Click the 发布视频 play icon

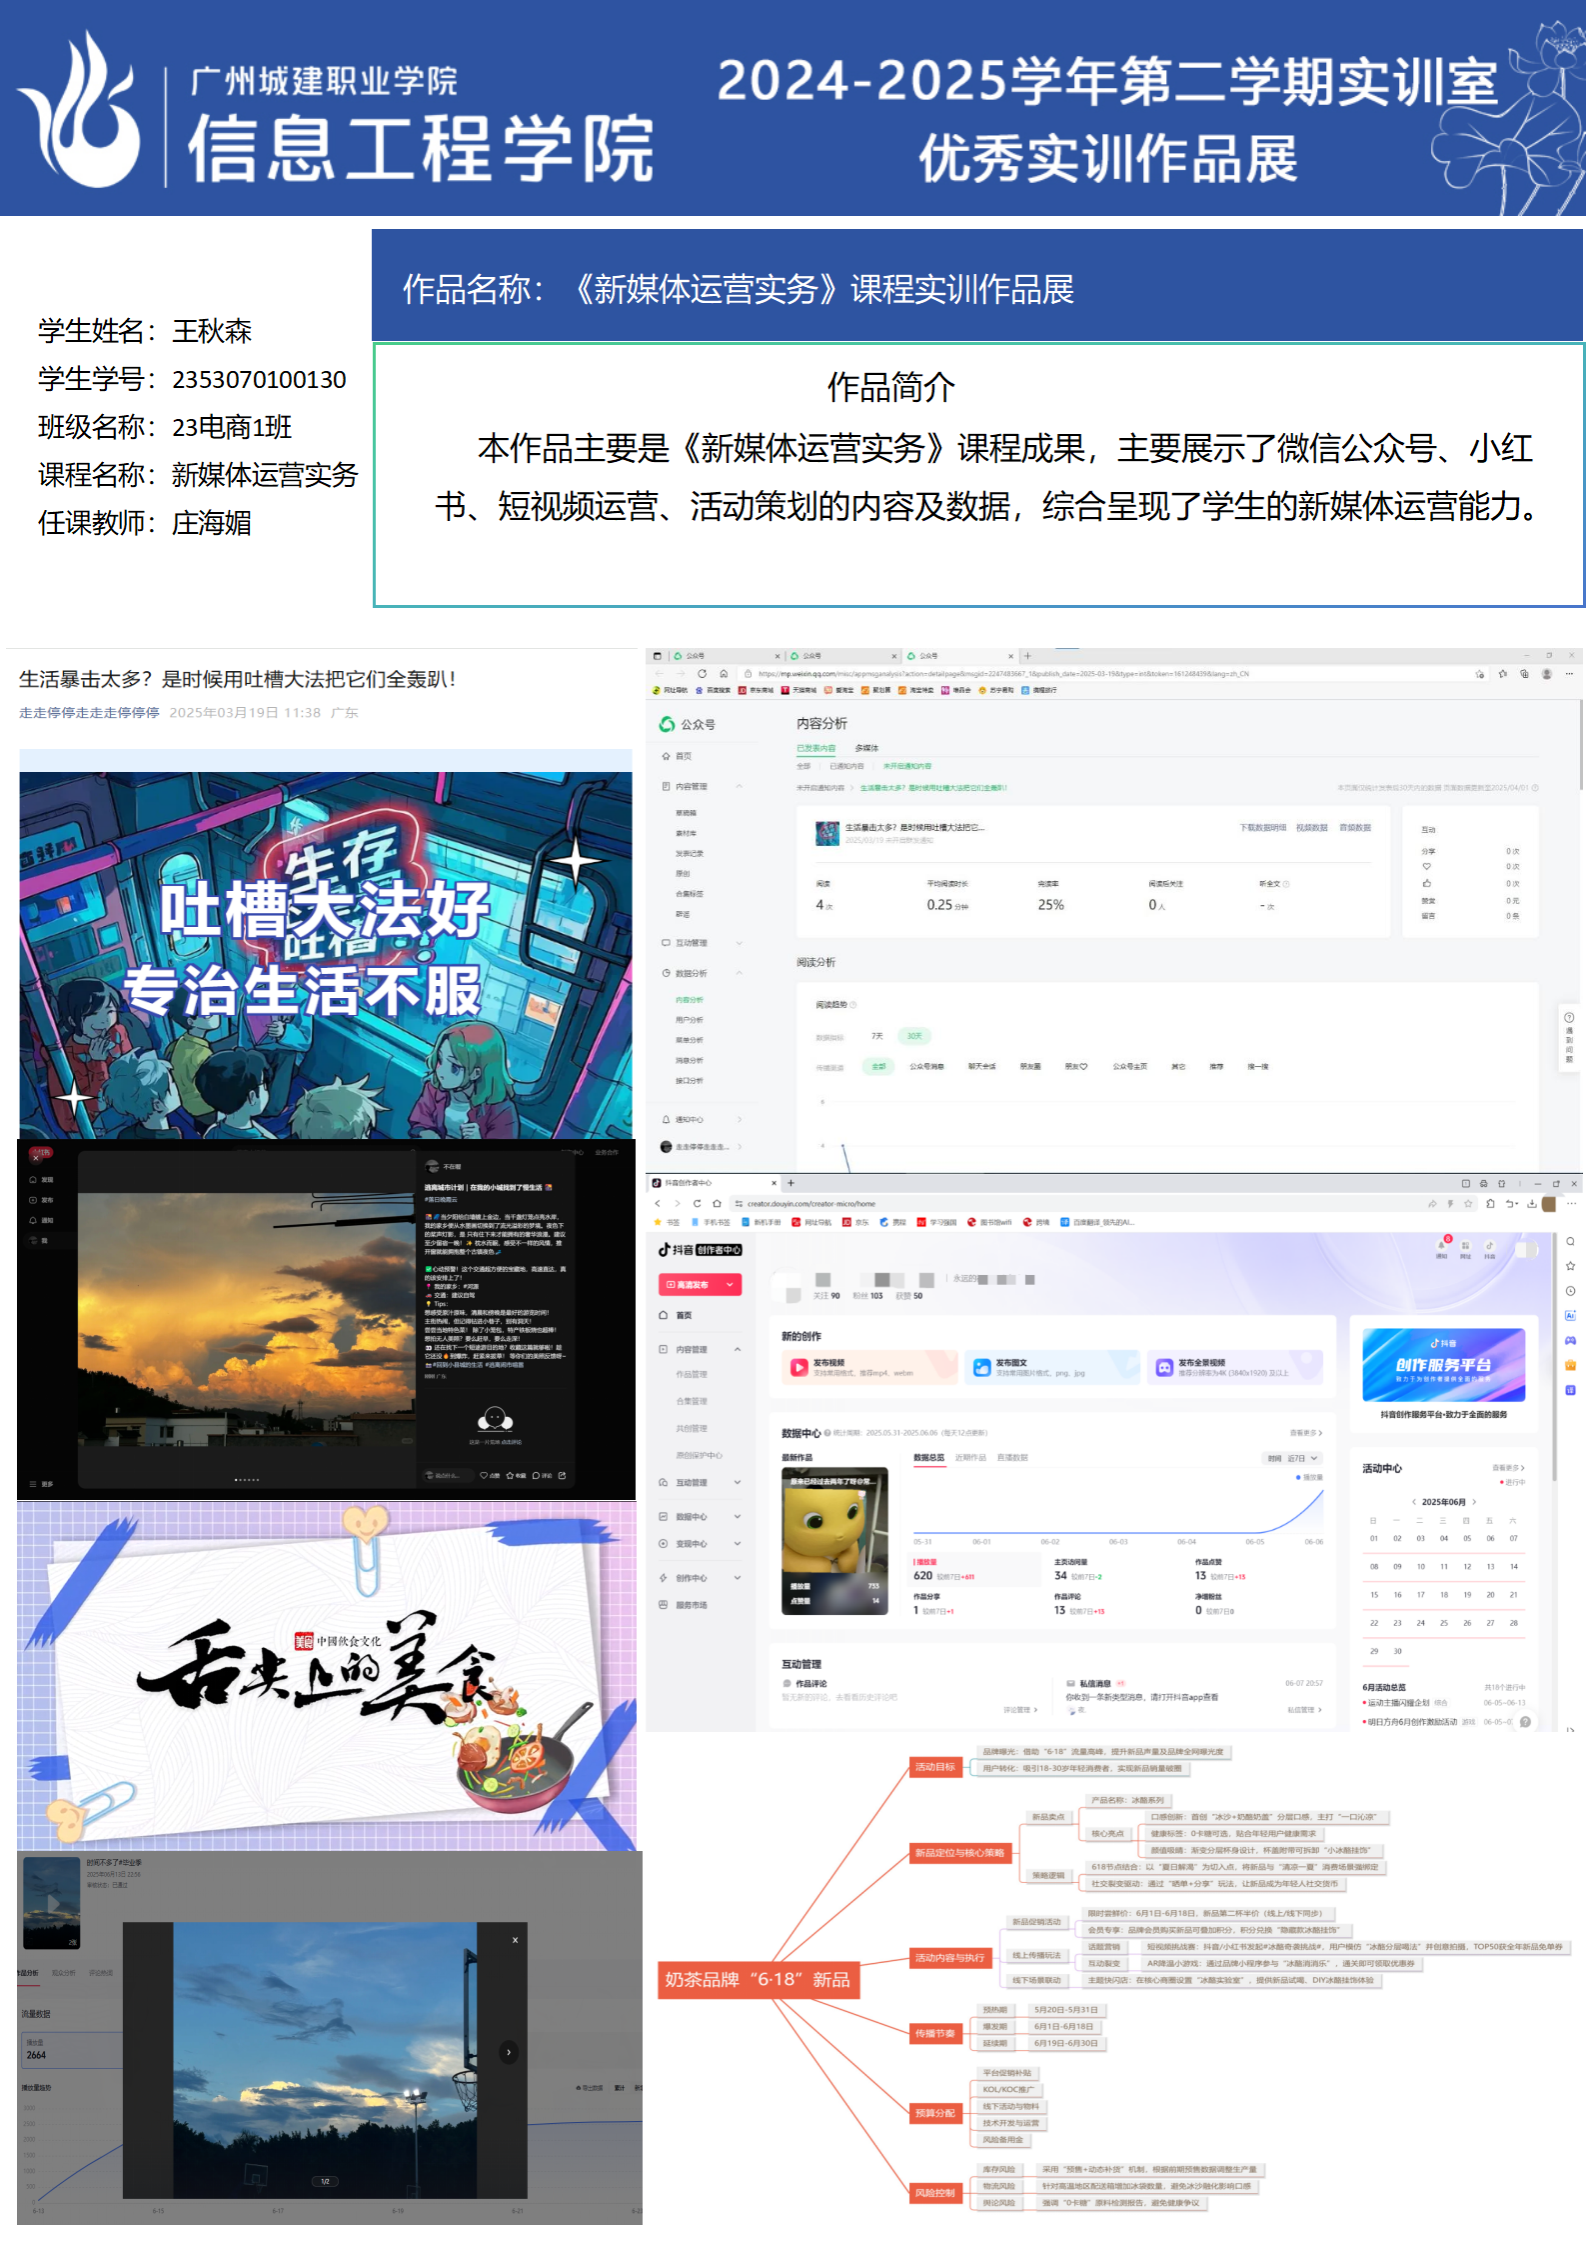pos(799,1367)
